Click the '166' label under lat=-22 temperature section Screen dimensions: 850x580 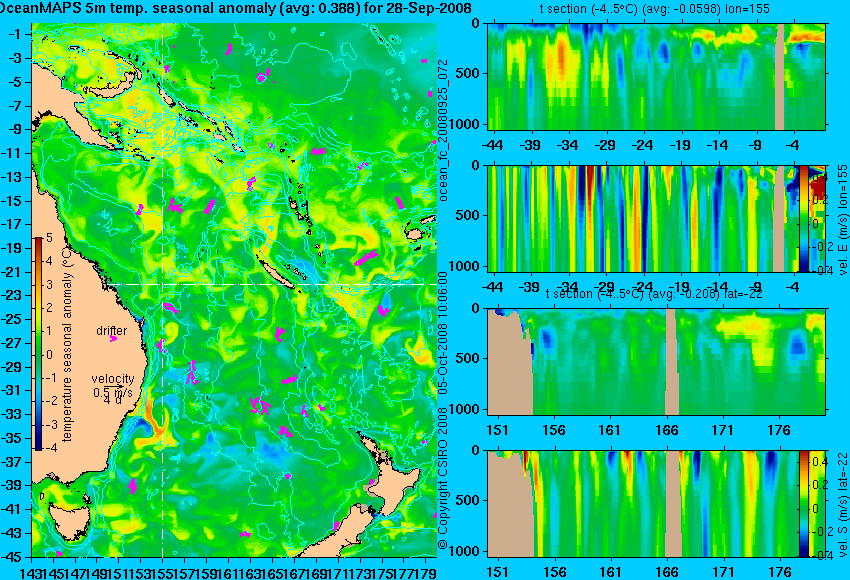(x=667, y=430)
